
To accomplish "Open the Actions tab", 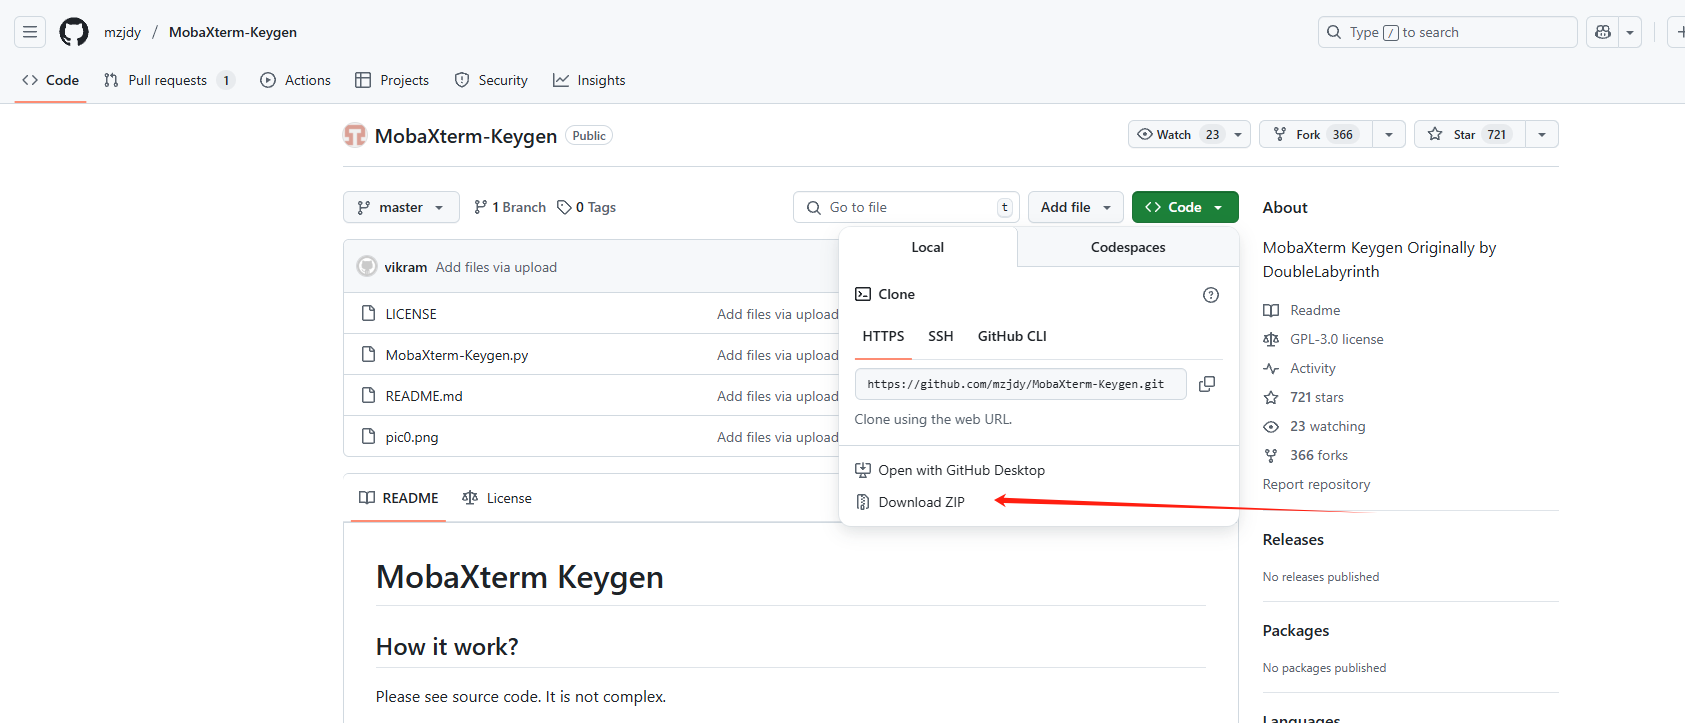I will click(x=295, y=80).
